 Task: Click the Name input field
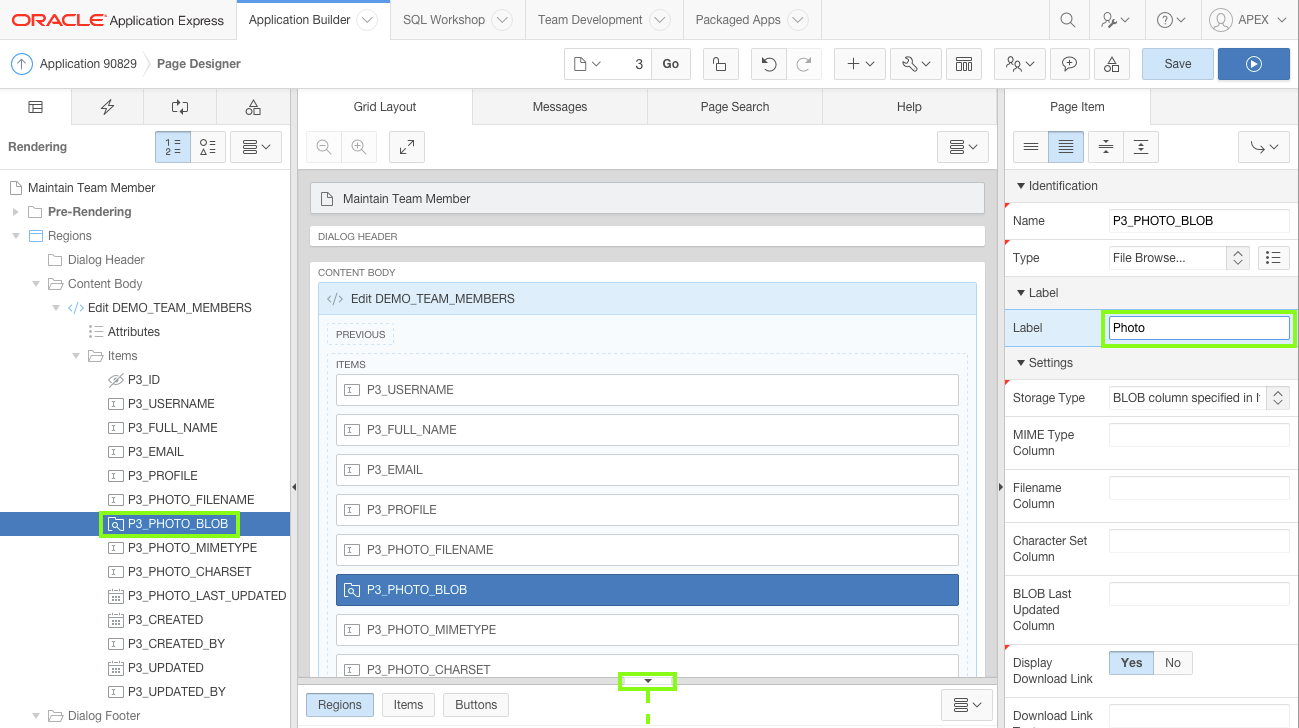pos(1199,221)
